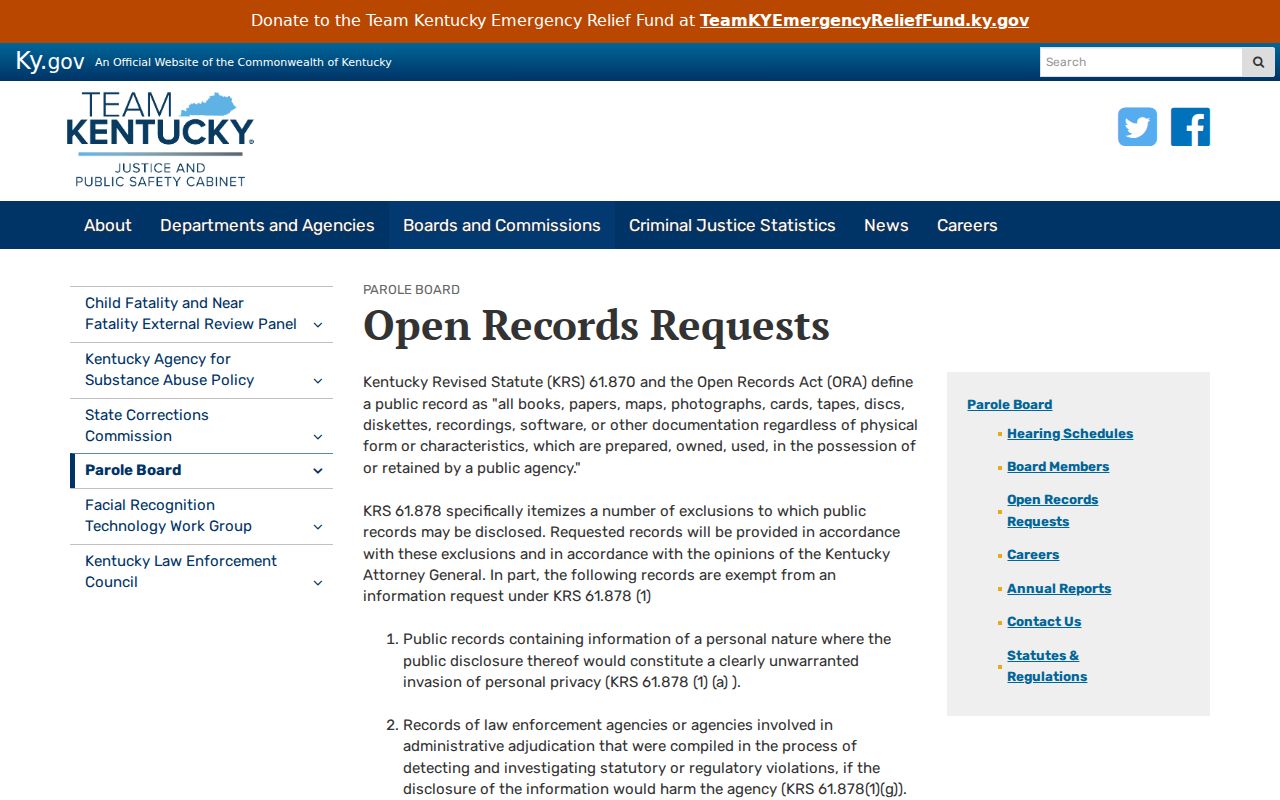Click the search magnifier button
Image resolution: width=1280 pixels, height=800 pixels.
(1259, 62)
